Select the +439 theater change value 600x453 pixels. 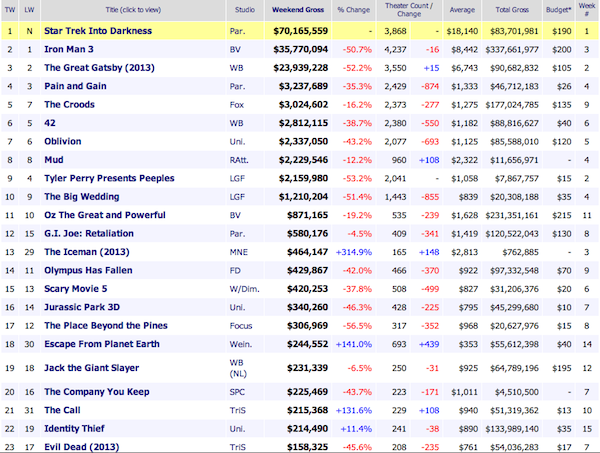click(429, 344)
